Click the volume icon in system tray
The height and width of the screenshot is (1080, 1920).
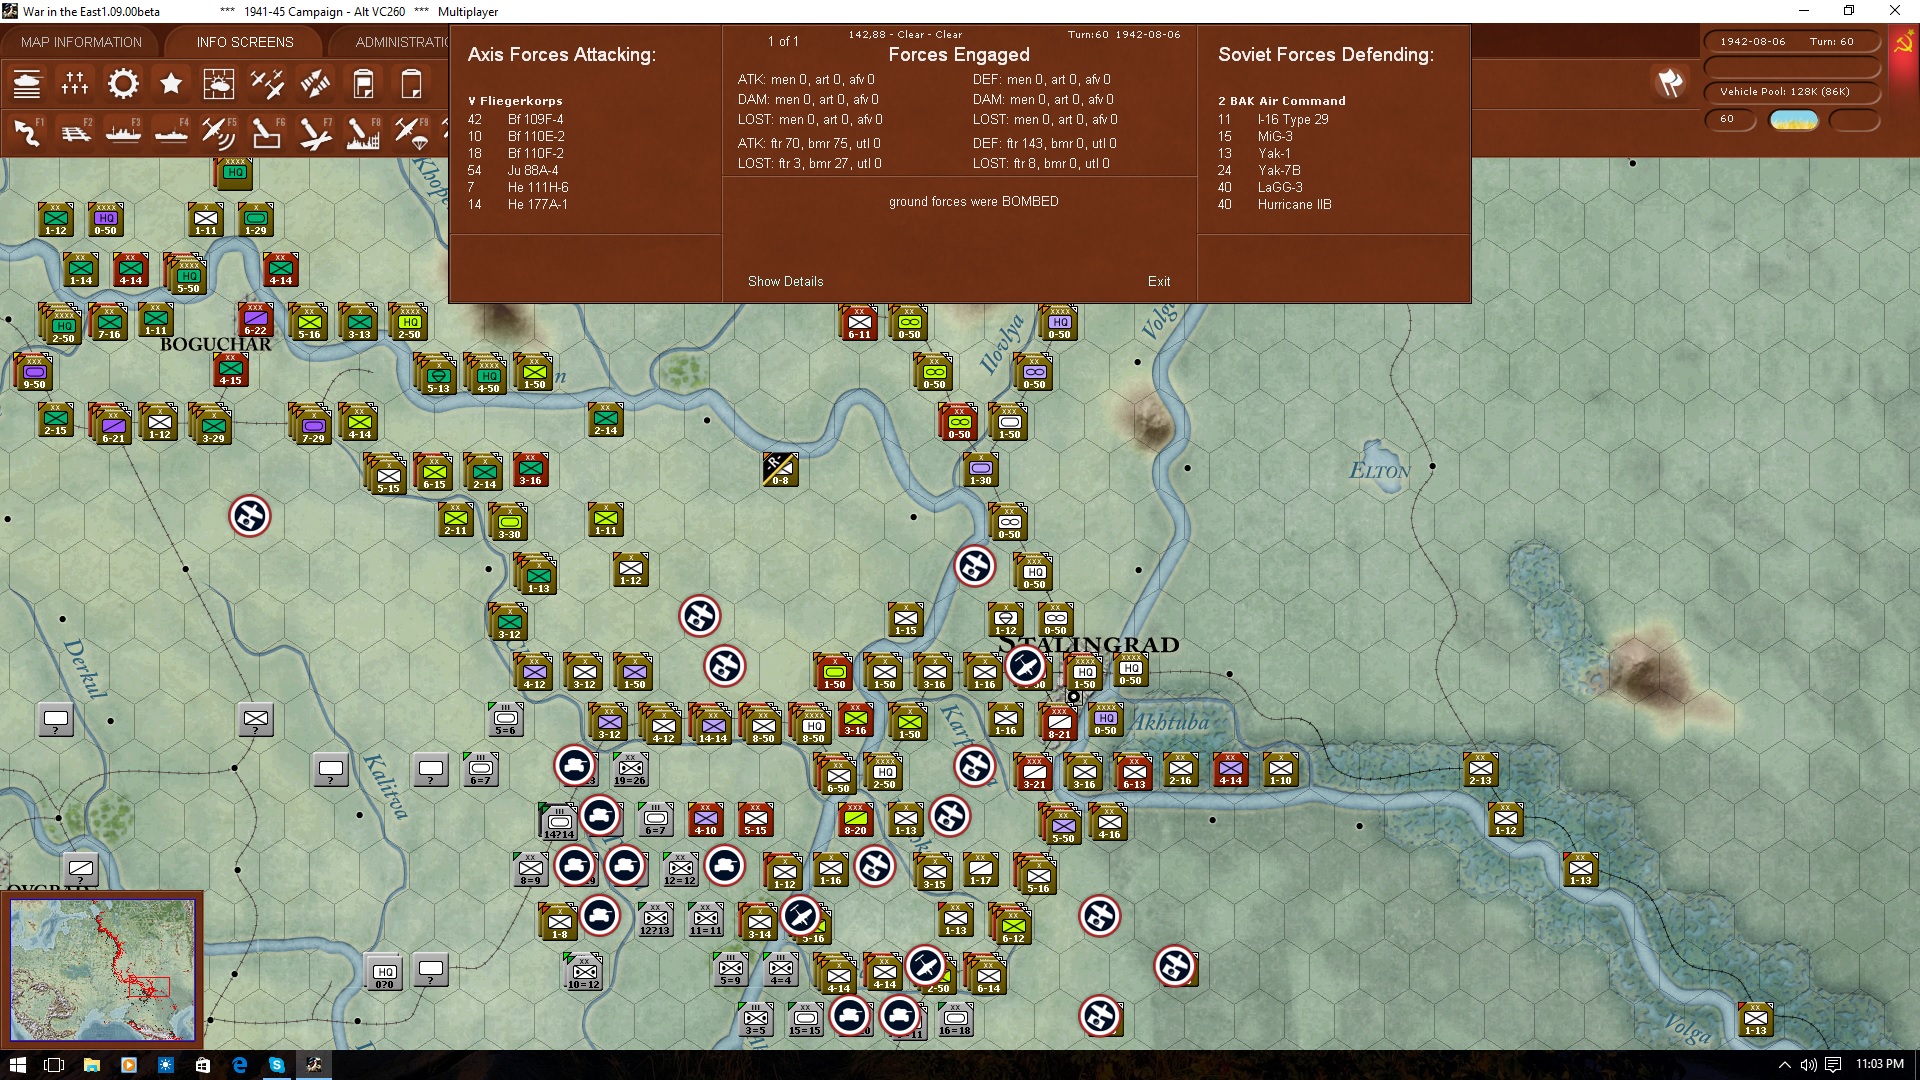coord(1808,1065)
